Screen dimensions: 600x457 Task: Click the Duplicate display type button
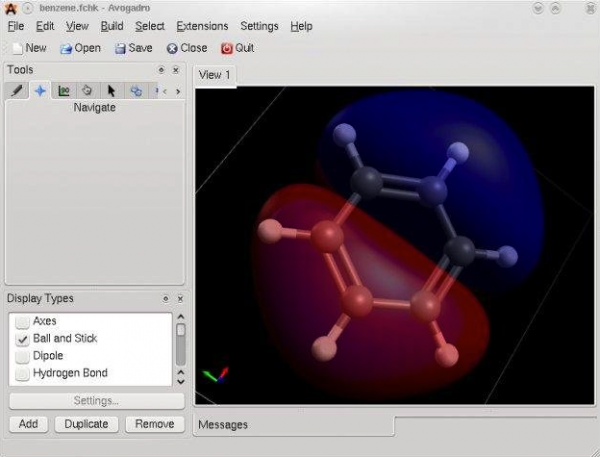coord(86,424)
